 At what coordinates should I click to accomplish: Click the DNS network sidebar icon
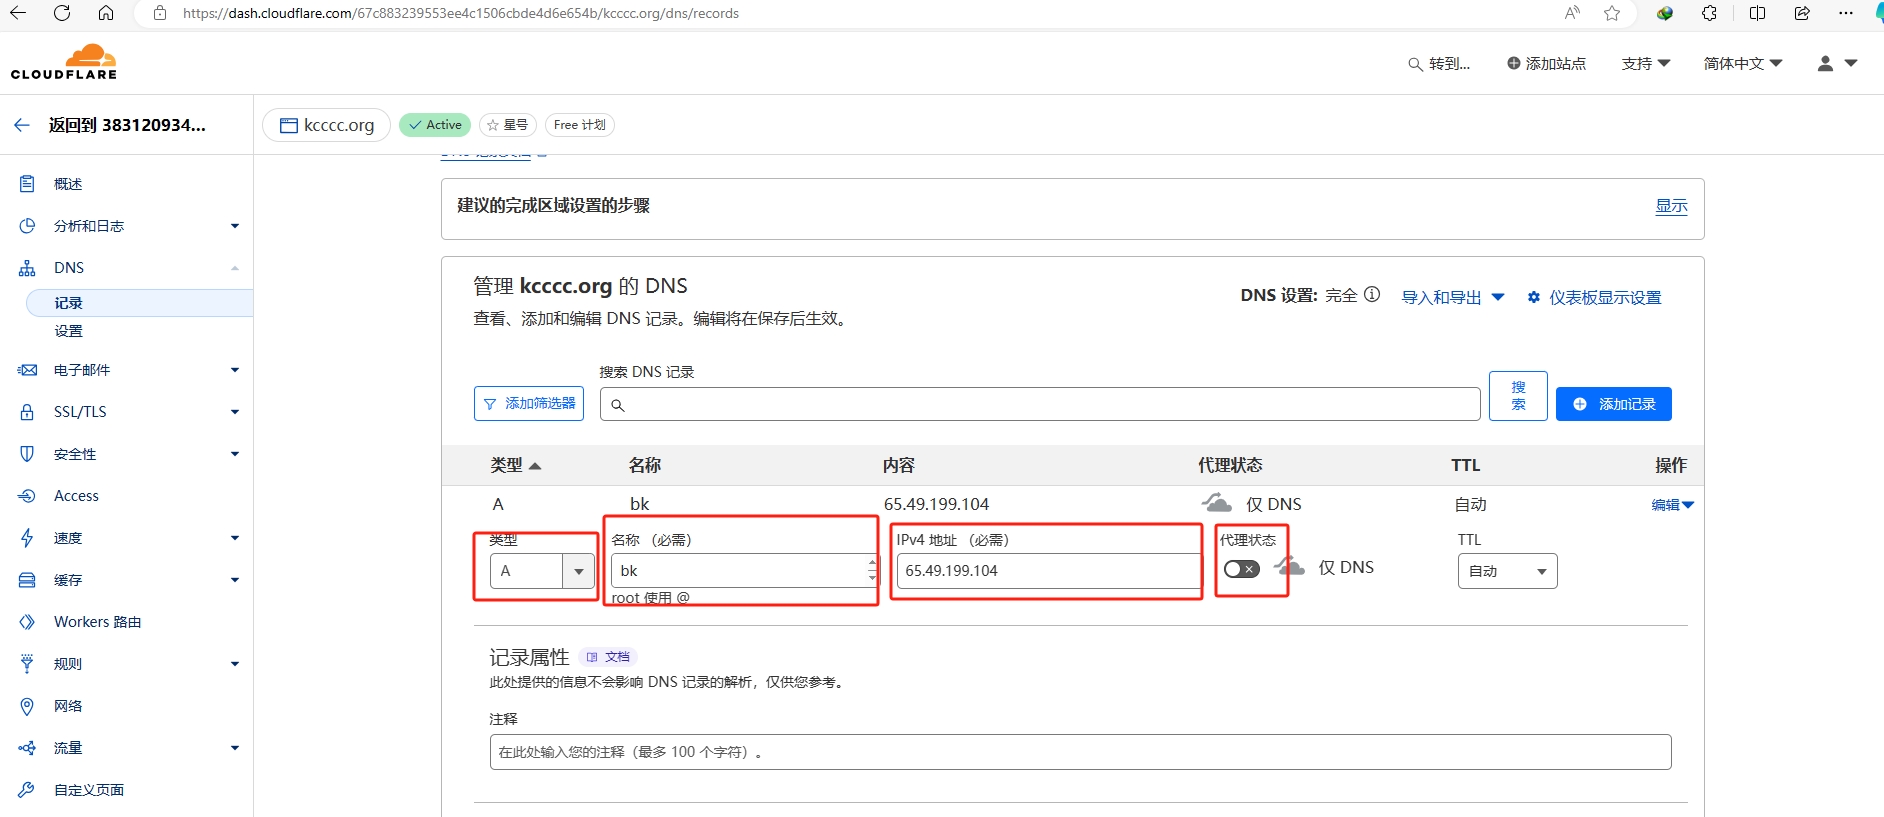coord(27,268)
